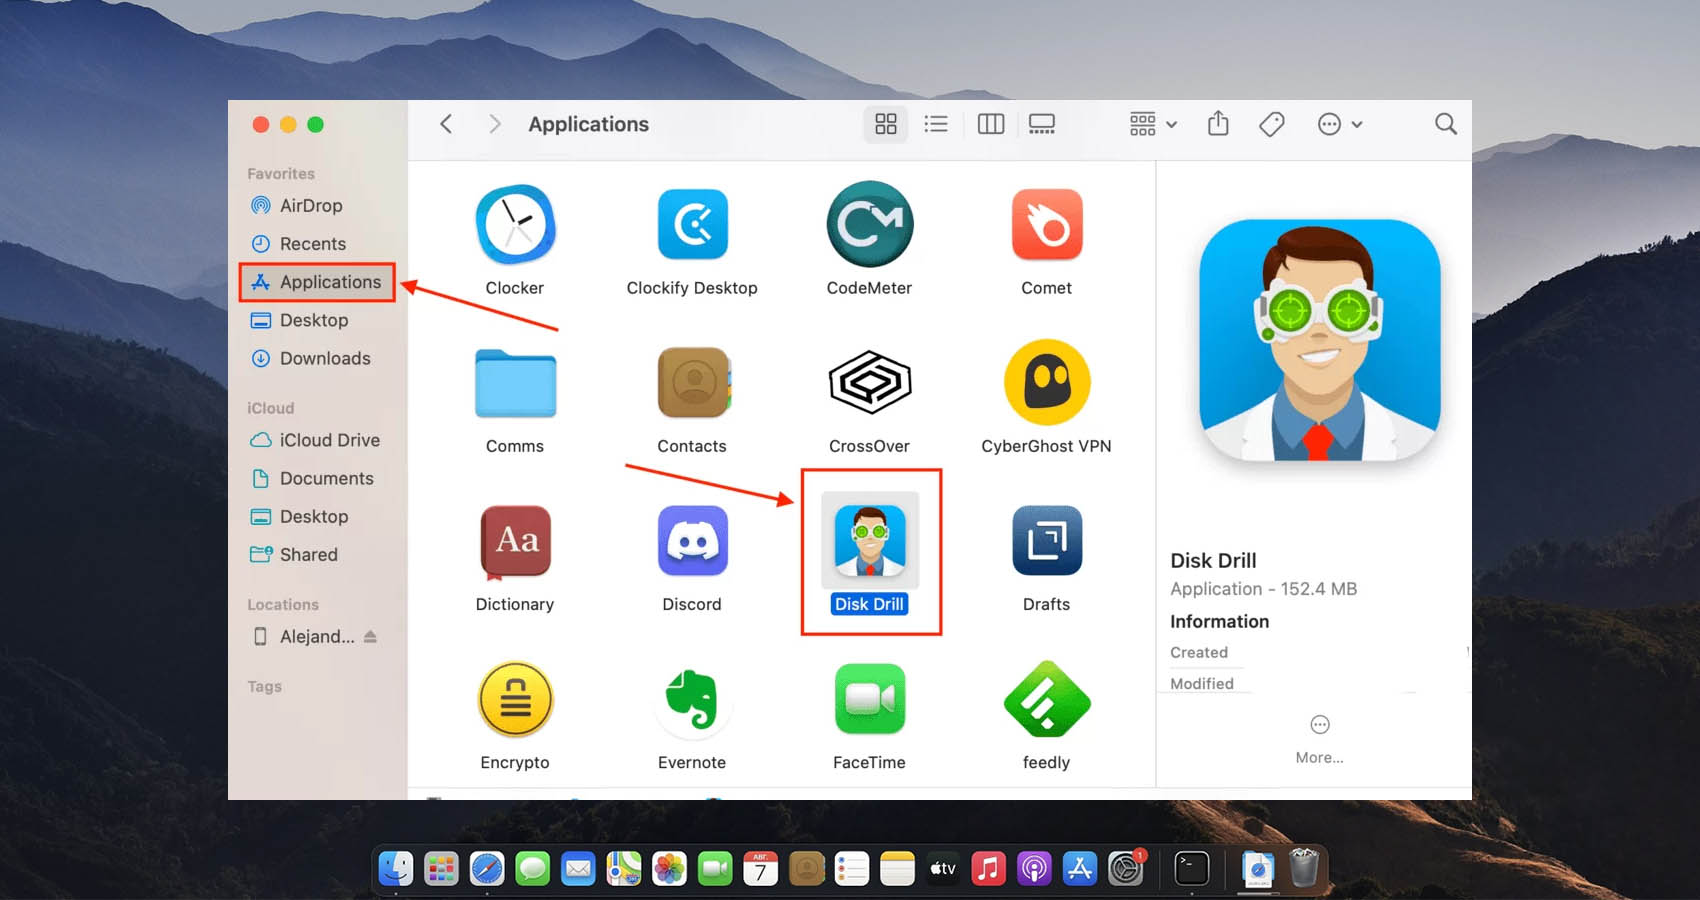Open the Discord application icon
Viewport: 1700px width, 900px height.
692,541
